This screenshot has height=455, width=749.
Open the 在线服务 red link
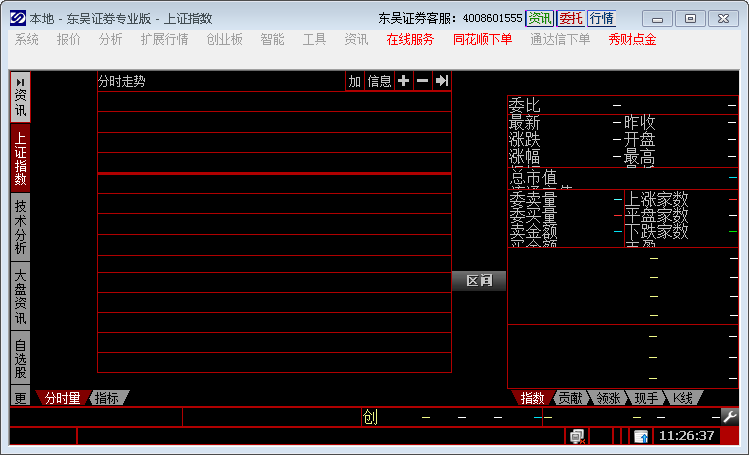(410, 40)
